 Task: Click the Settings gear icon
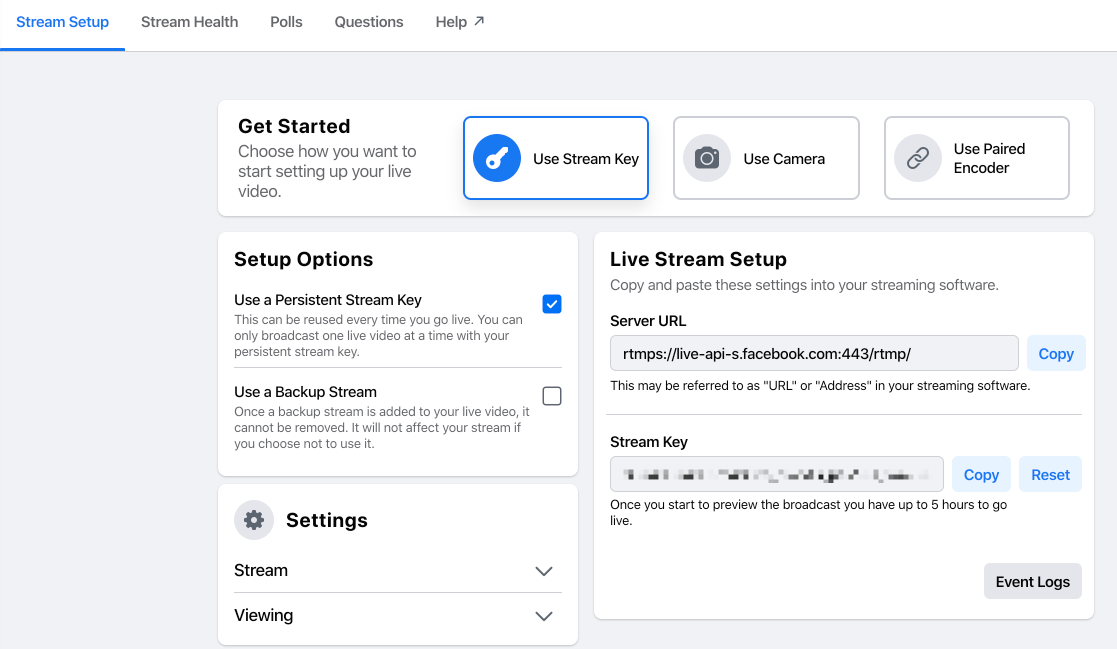pos(254,520)
